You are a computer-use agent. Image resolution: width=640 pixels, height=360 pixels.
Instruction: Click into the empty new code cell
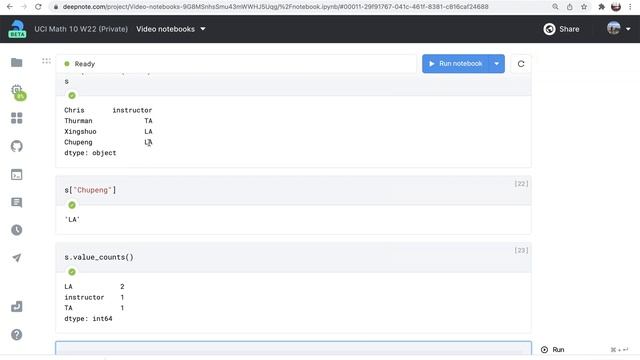[293, 348]
